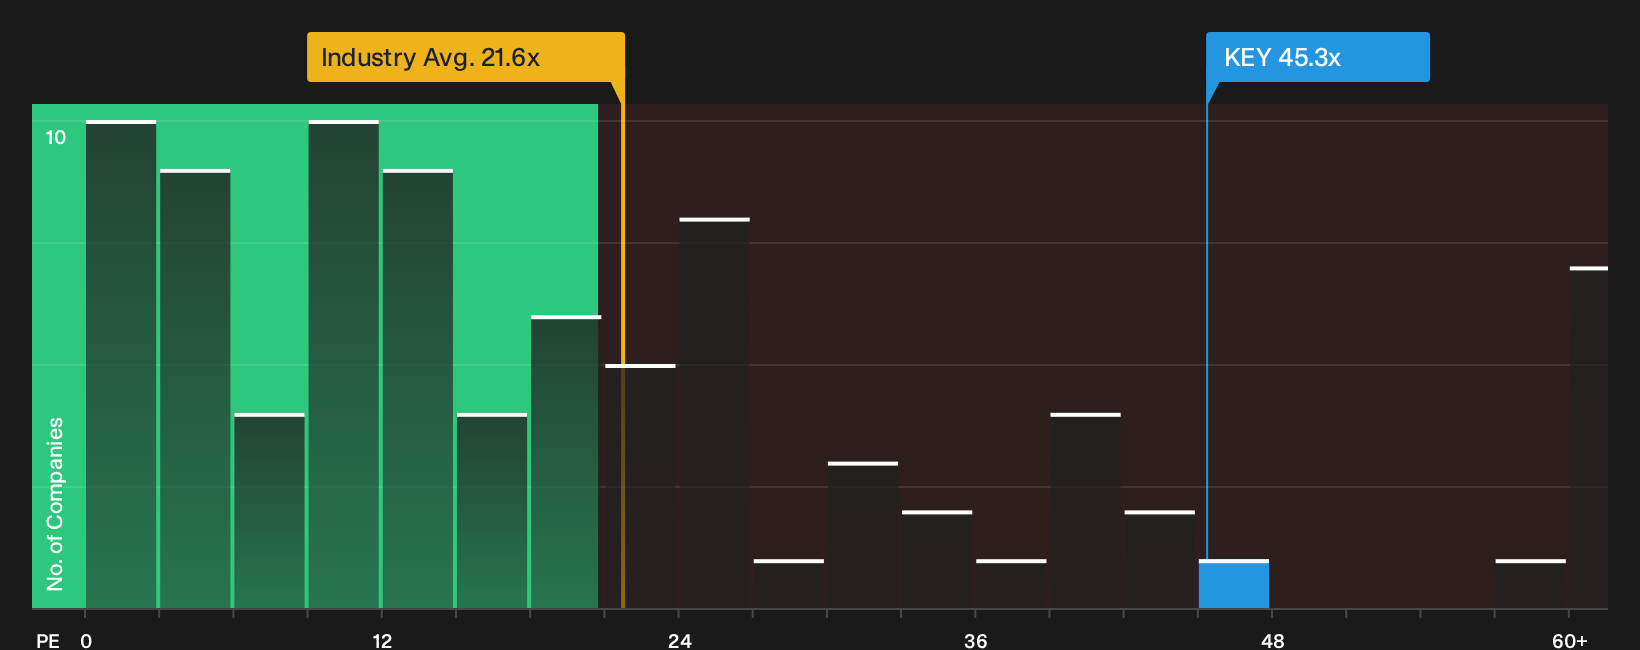Click the x-axis label 12
The width and height of the screenshot is (1640, 650).
382,641
